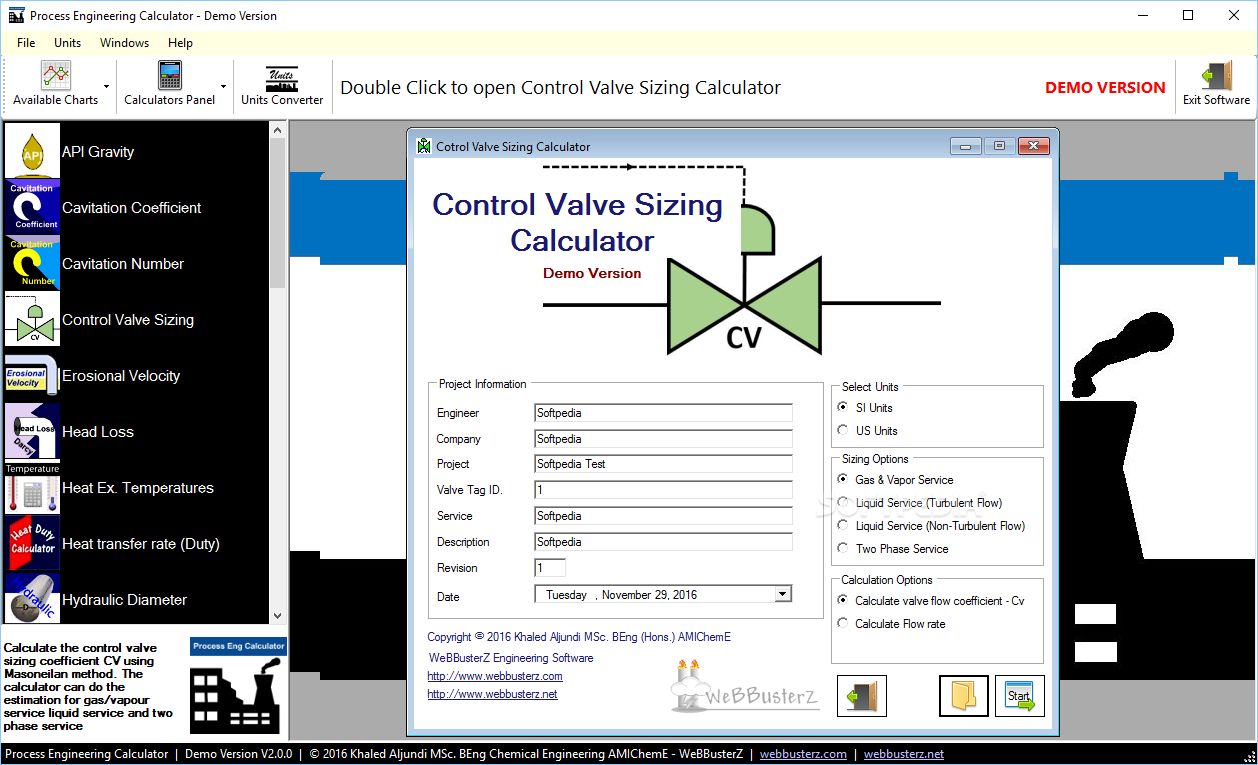Click the open folder icon in the dialog
Image resolution: width=1258 pixels, height=765 pixels.
(964, 696)
